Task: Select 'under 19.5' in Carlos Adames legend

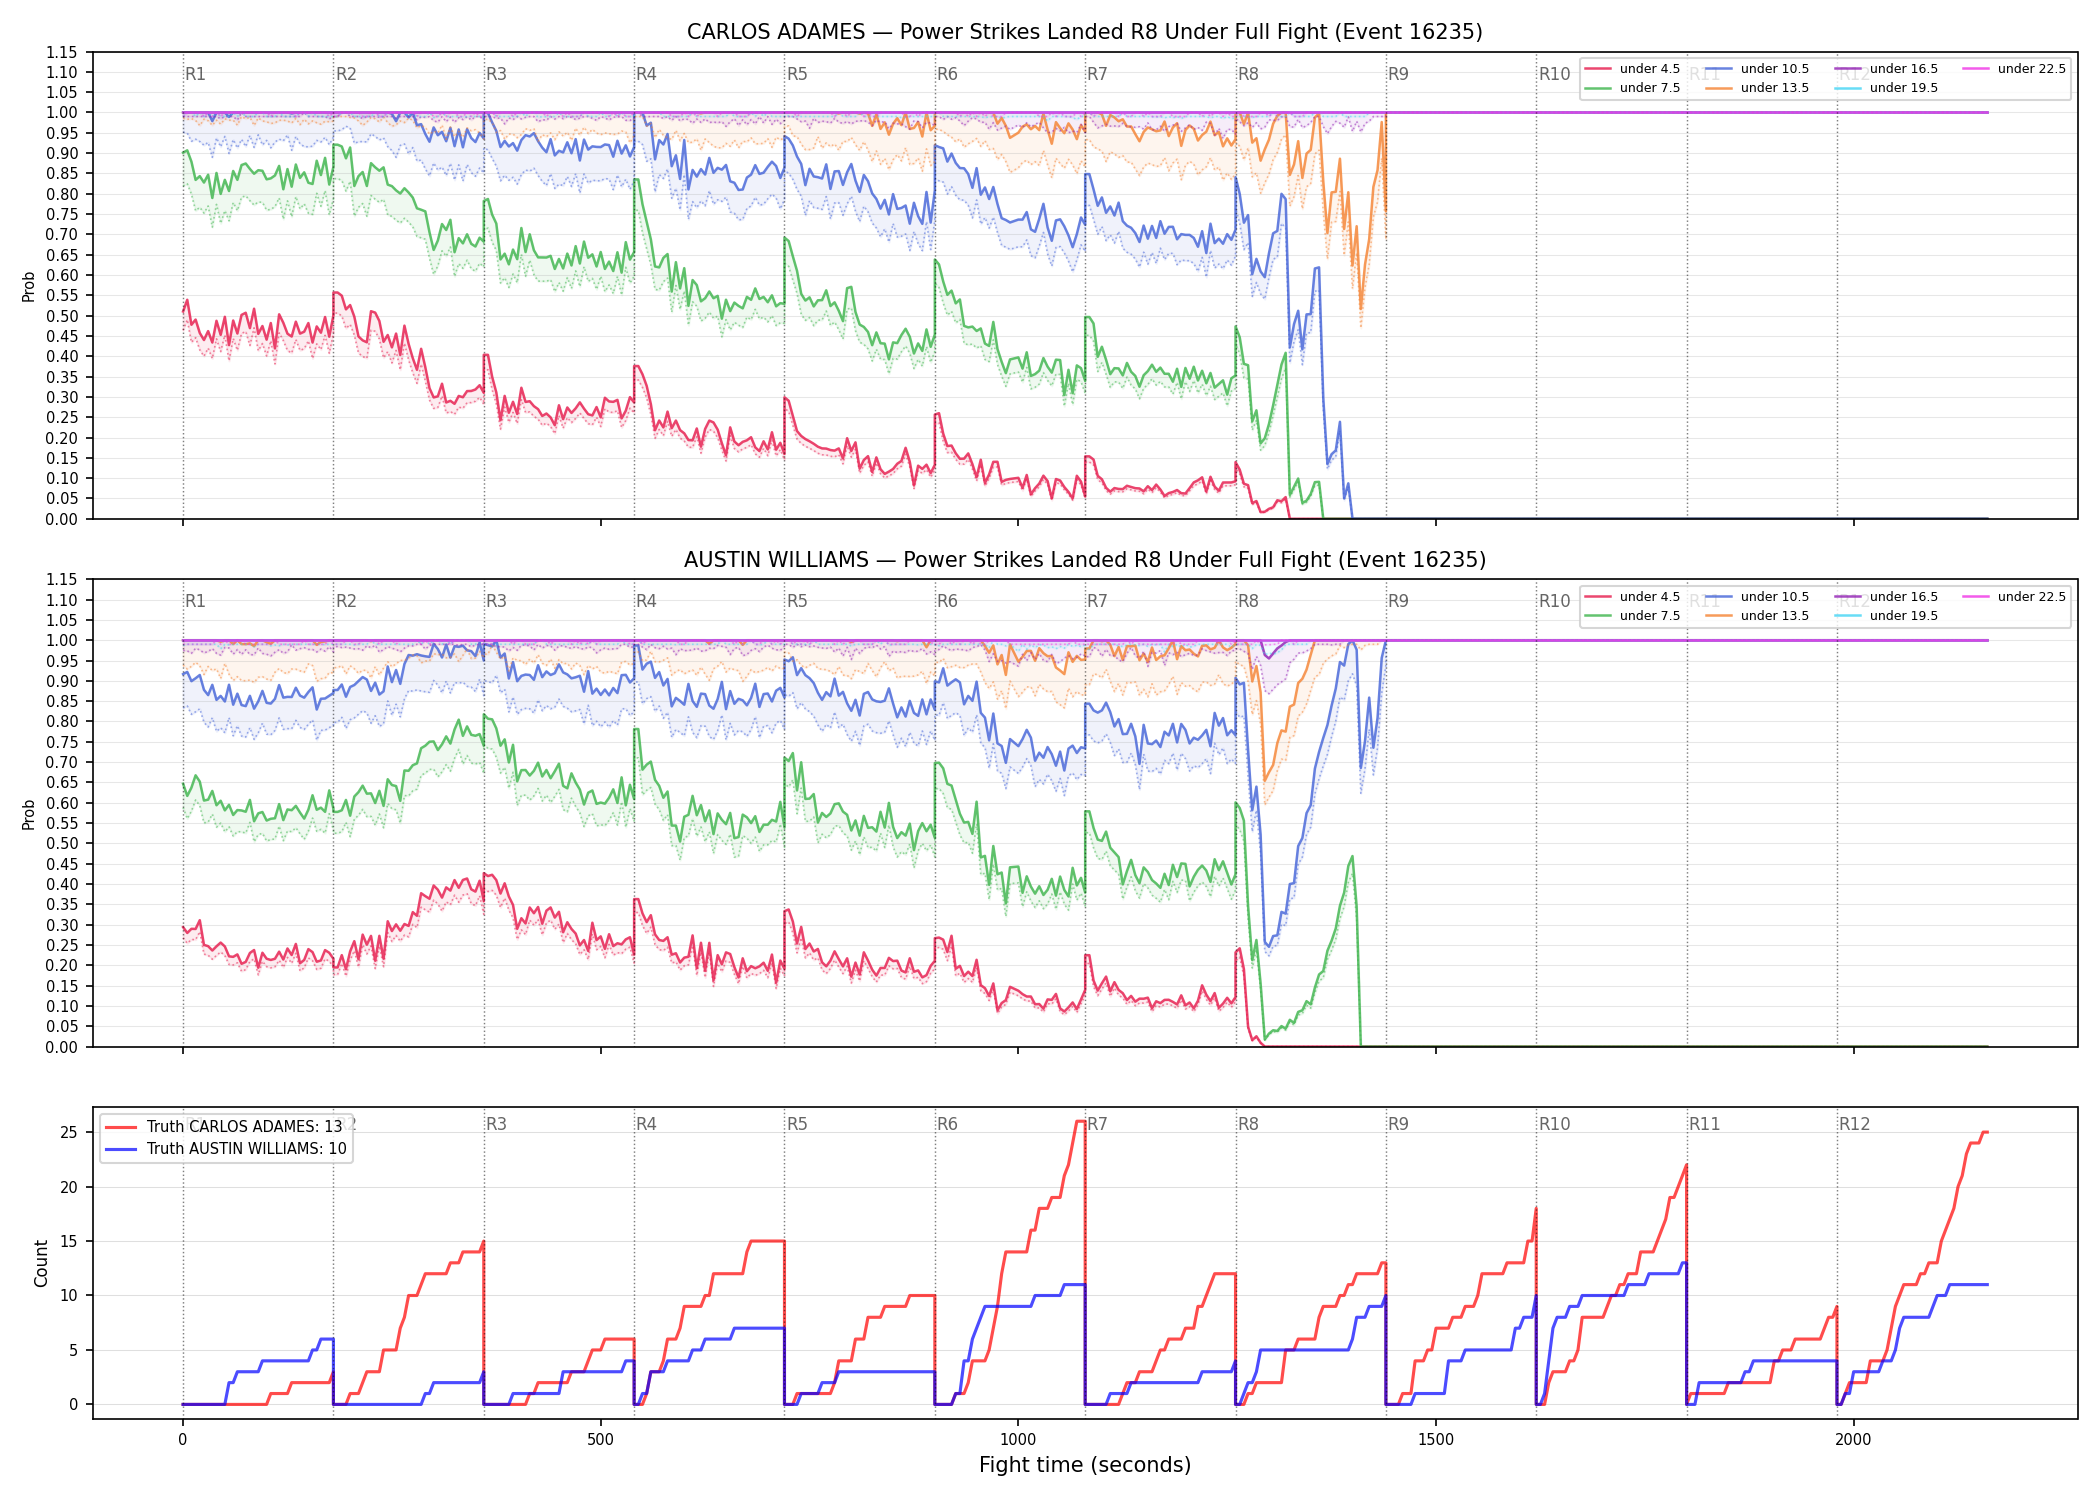Action: 1903,88
